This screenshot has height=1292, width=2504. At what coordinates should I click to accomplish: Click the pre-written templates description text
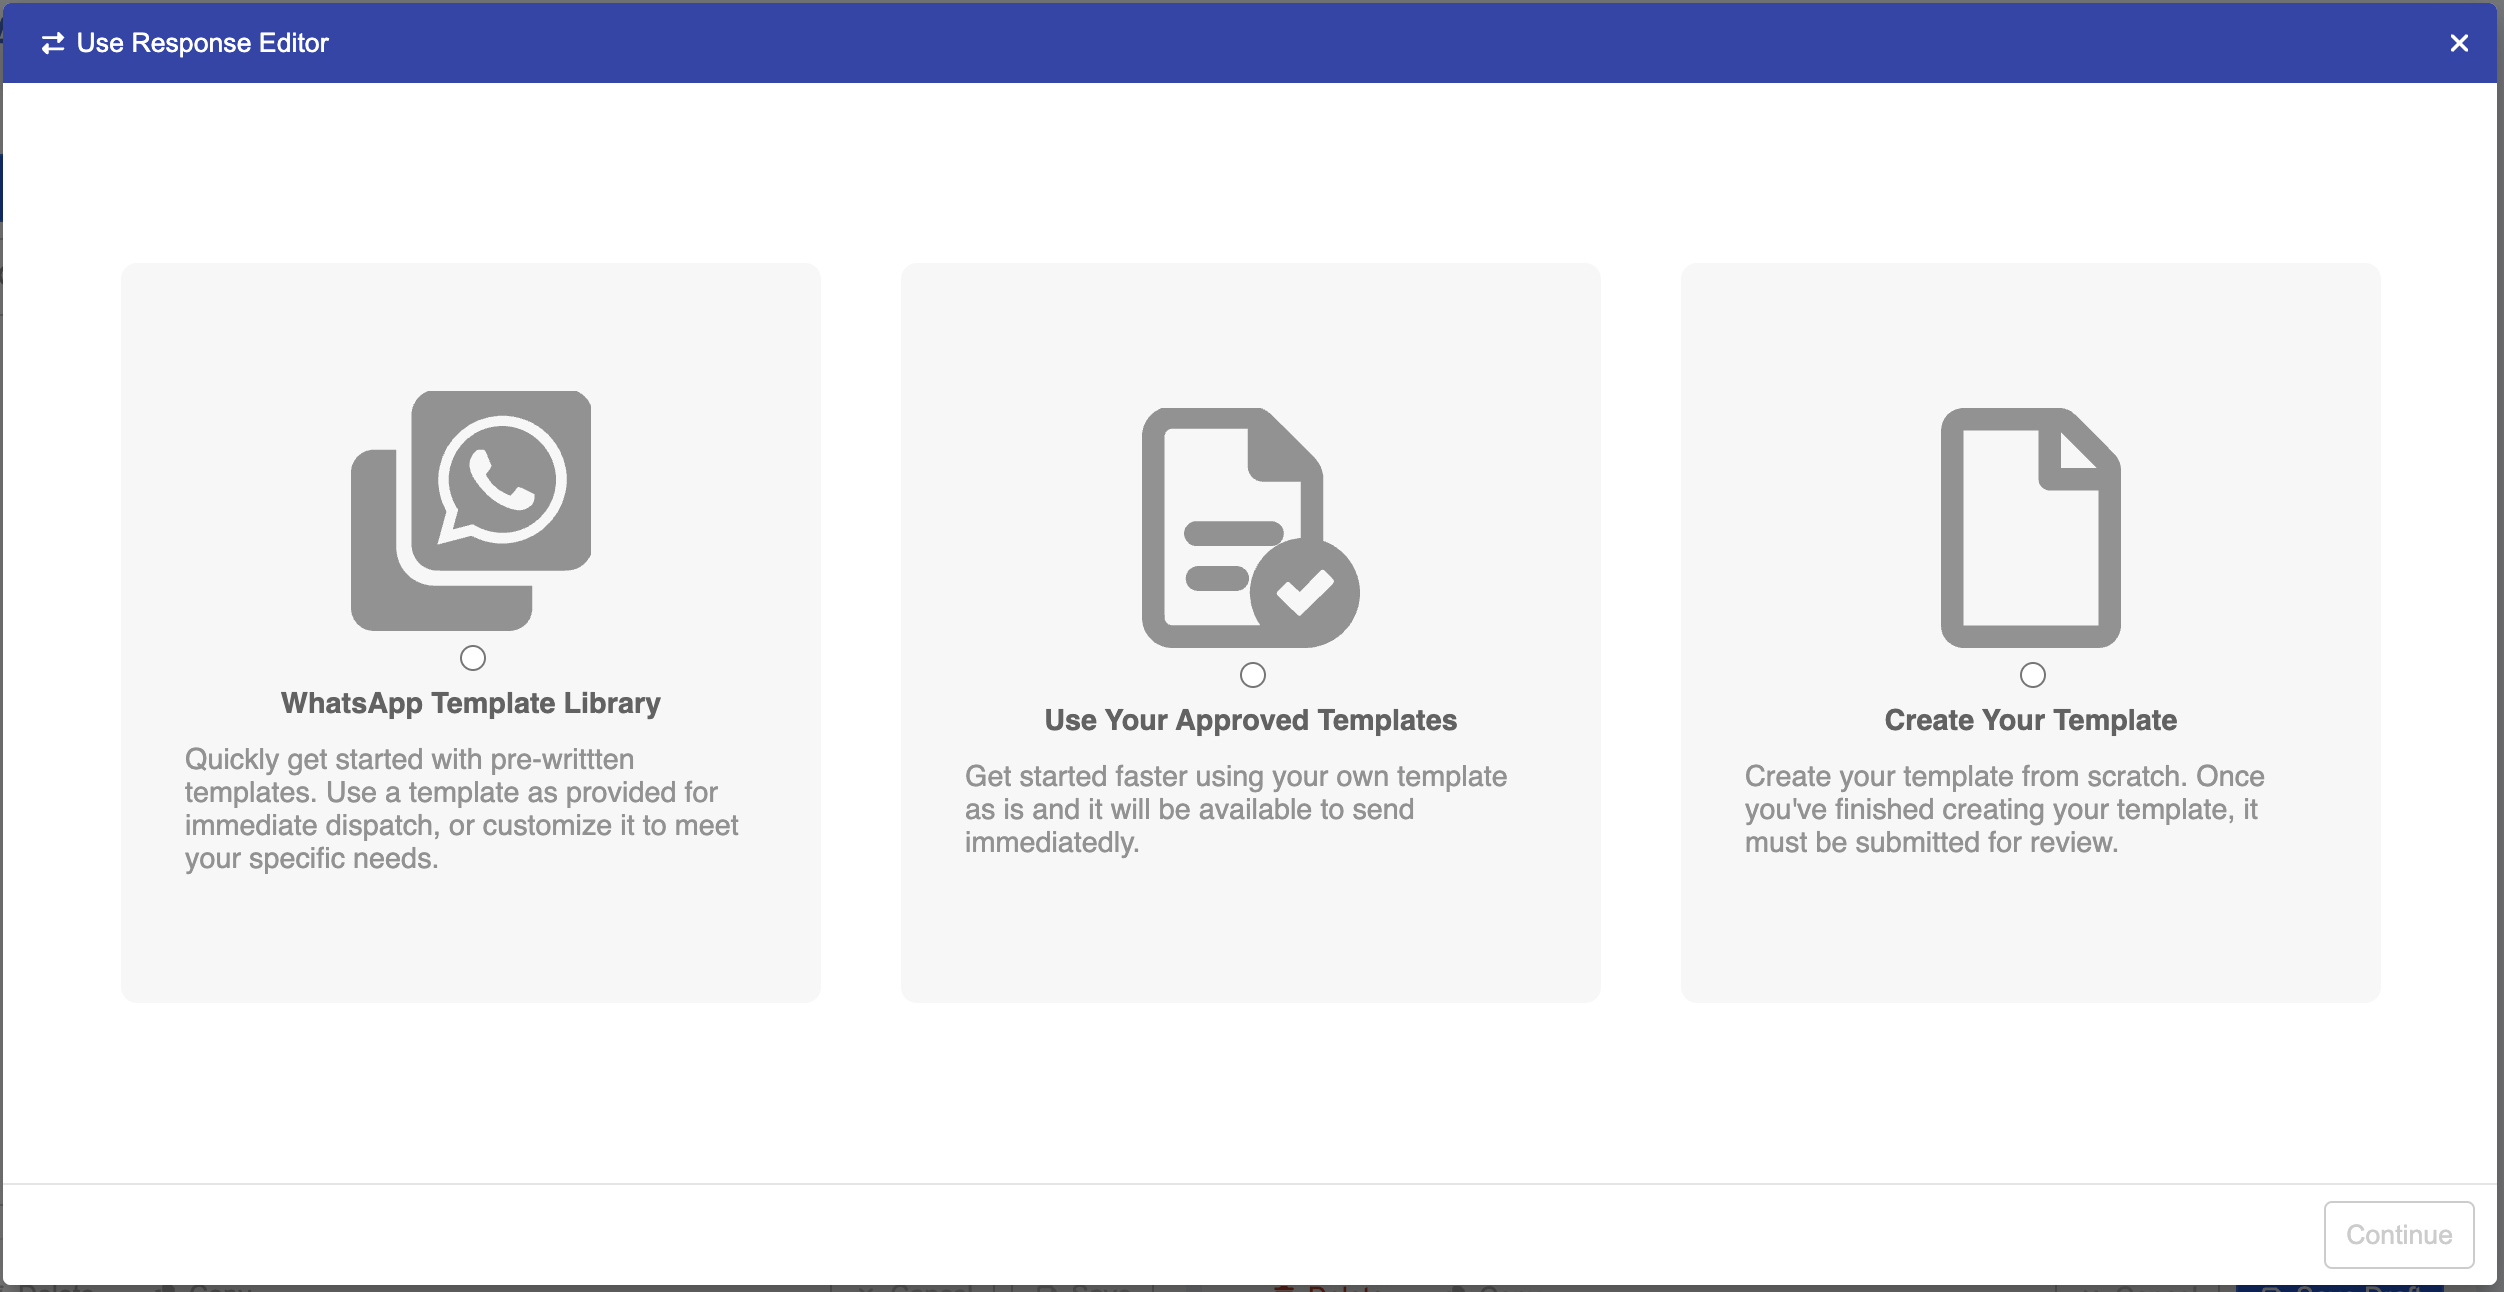click(x=461, y=808)
